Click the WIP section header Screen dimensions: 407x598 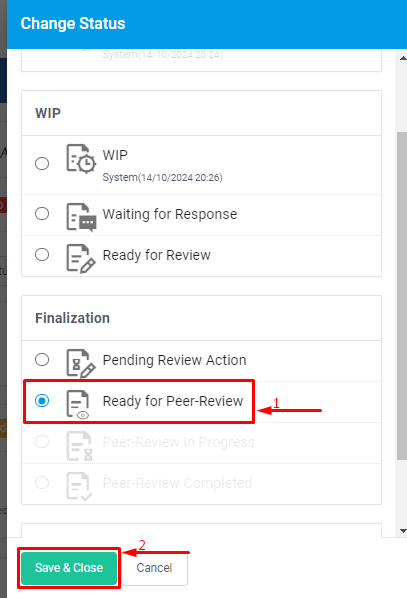48,113
